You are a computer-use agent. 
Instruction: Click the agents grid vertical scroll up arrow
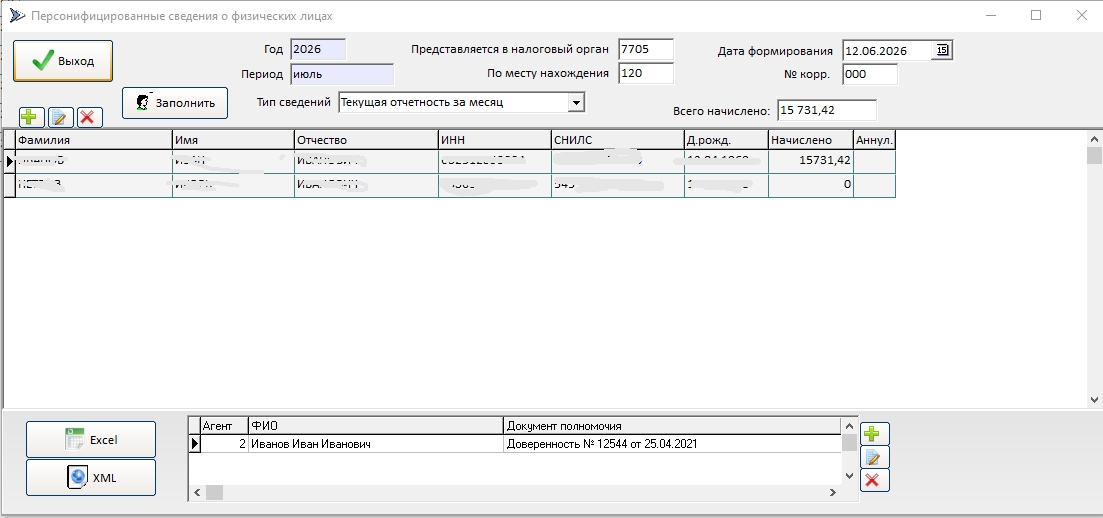coord(850,426)
